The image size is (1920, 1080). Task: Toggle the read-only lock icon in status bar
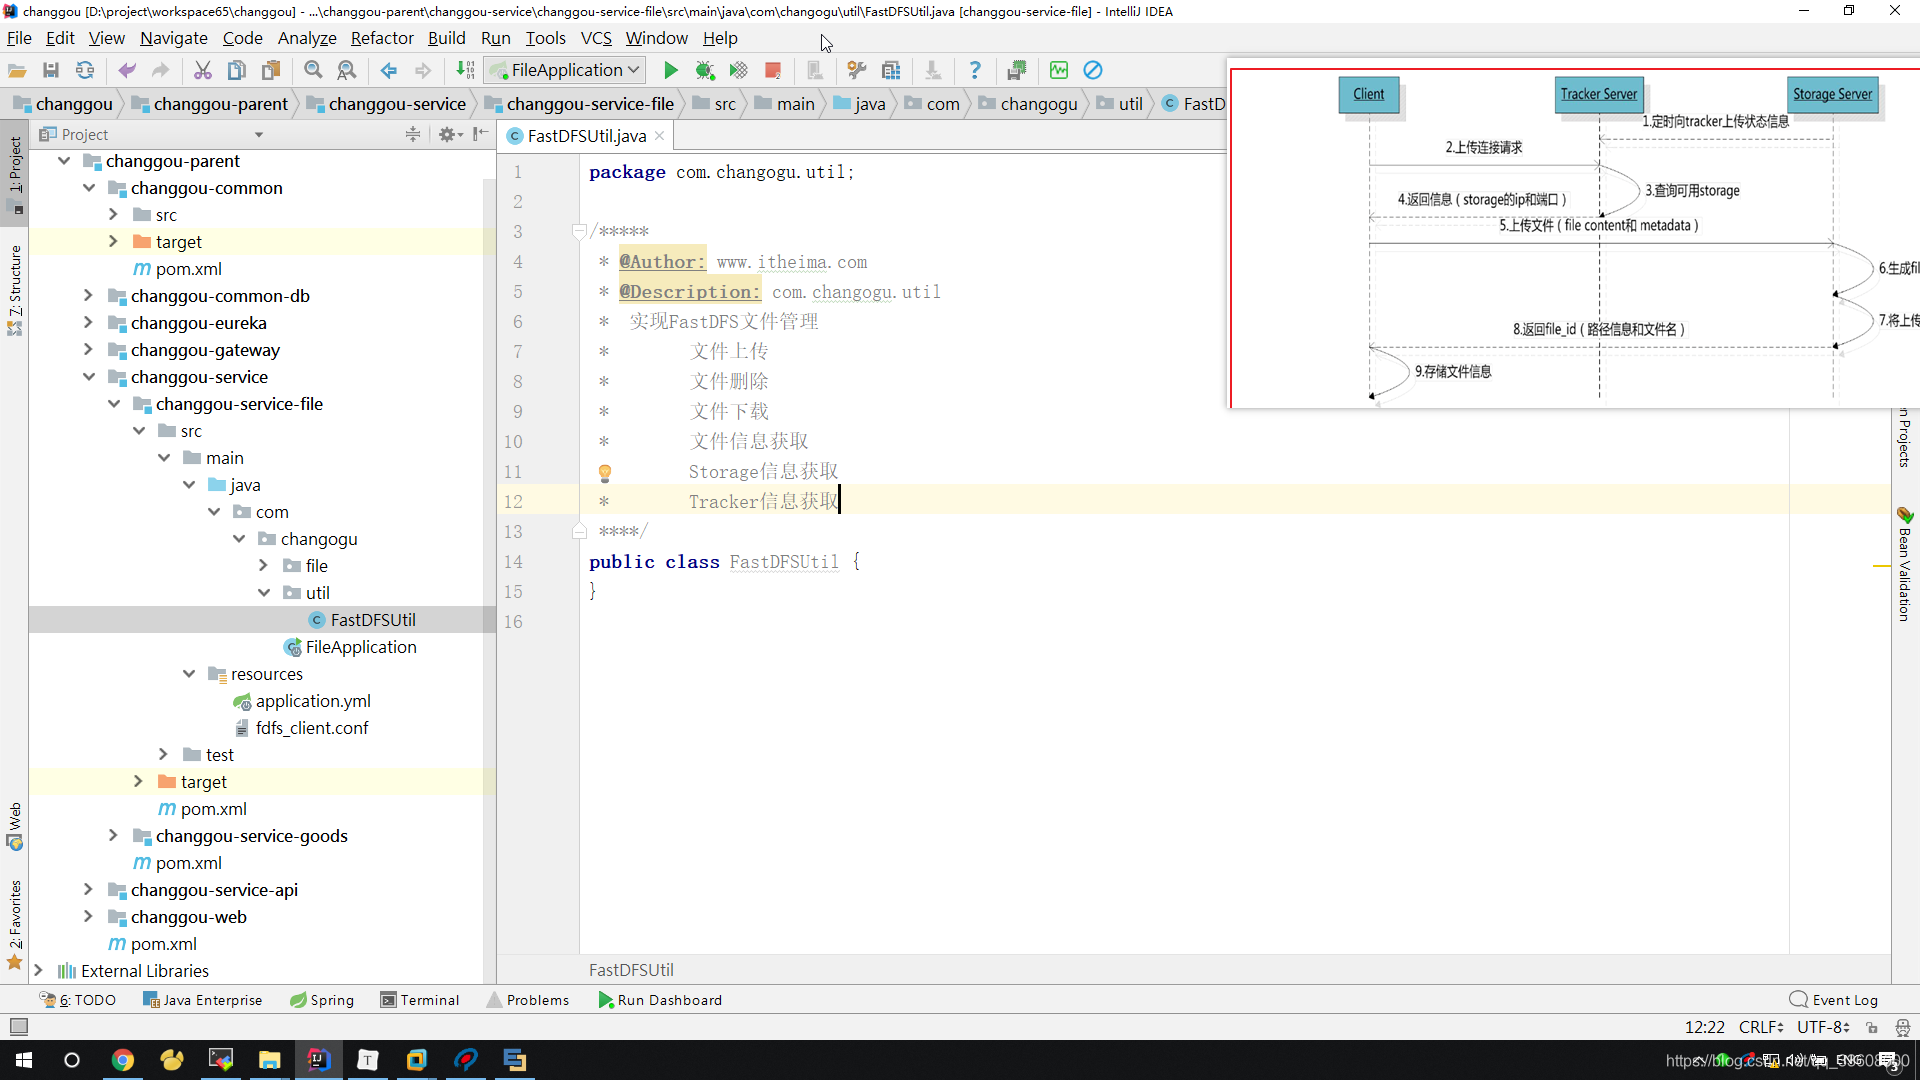(1872, 1028)
